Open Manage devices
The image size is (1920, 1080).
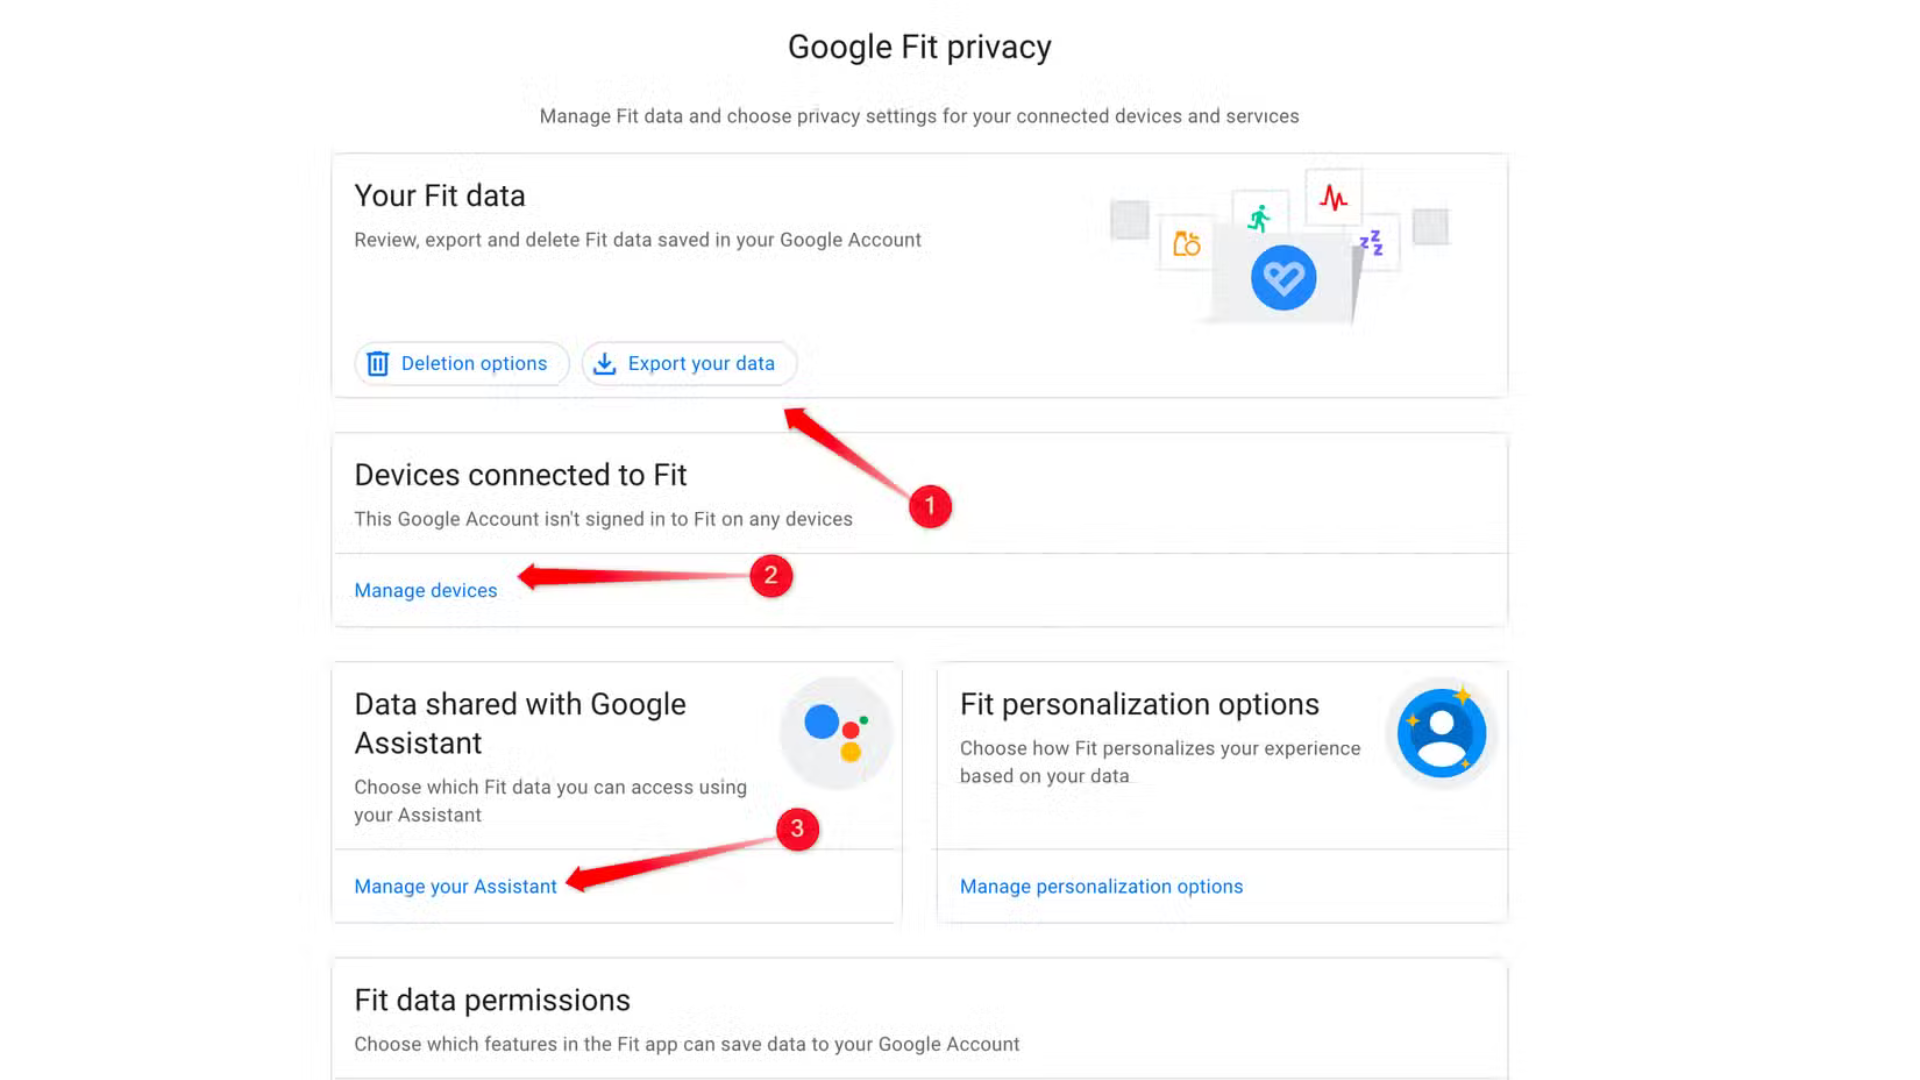[425, 590]
